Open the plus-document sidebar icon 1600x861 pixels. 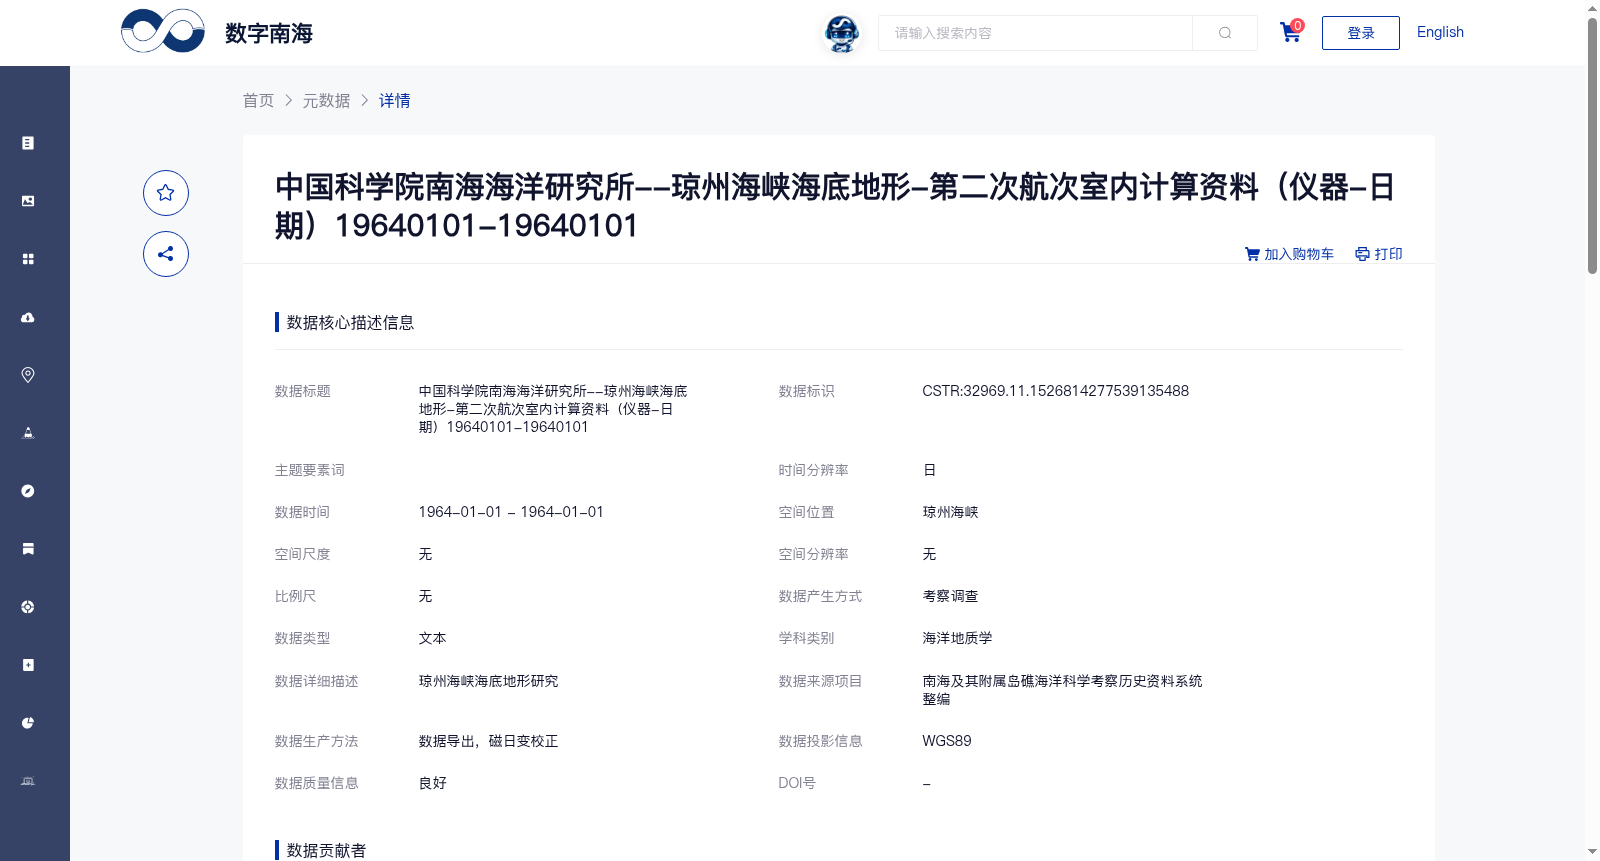pyautogui.click(x=28, y=665)
